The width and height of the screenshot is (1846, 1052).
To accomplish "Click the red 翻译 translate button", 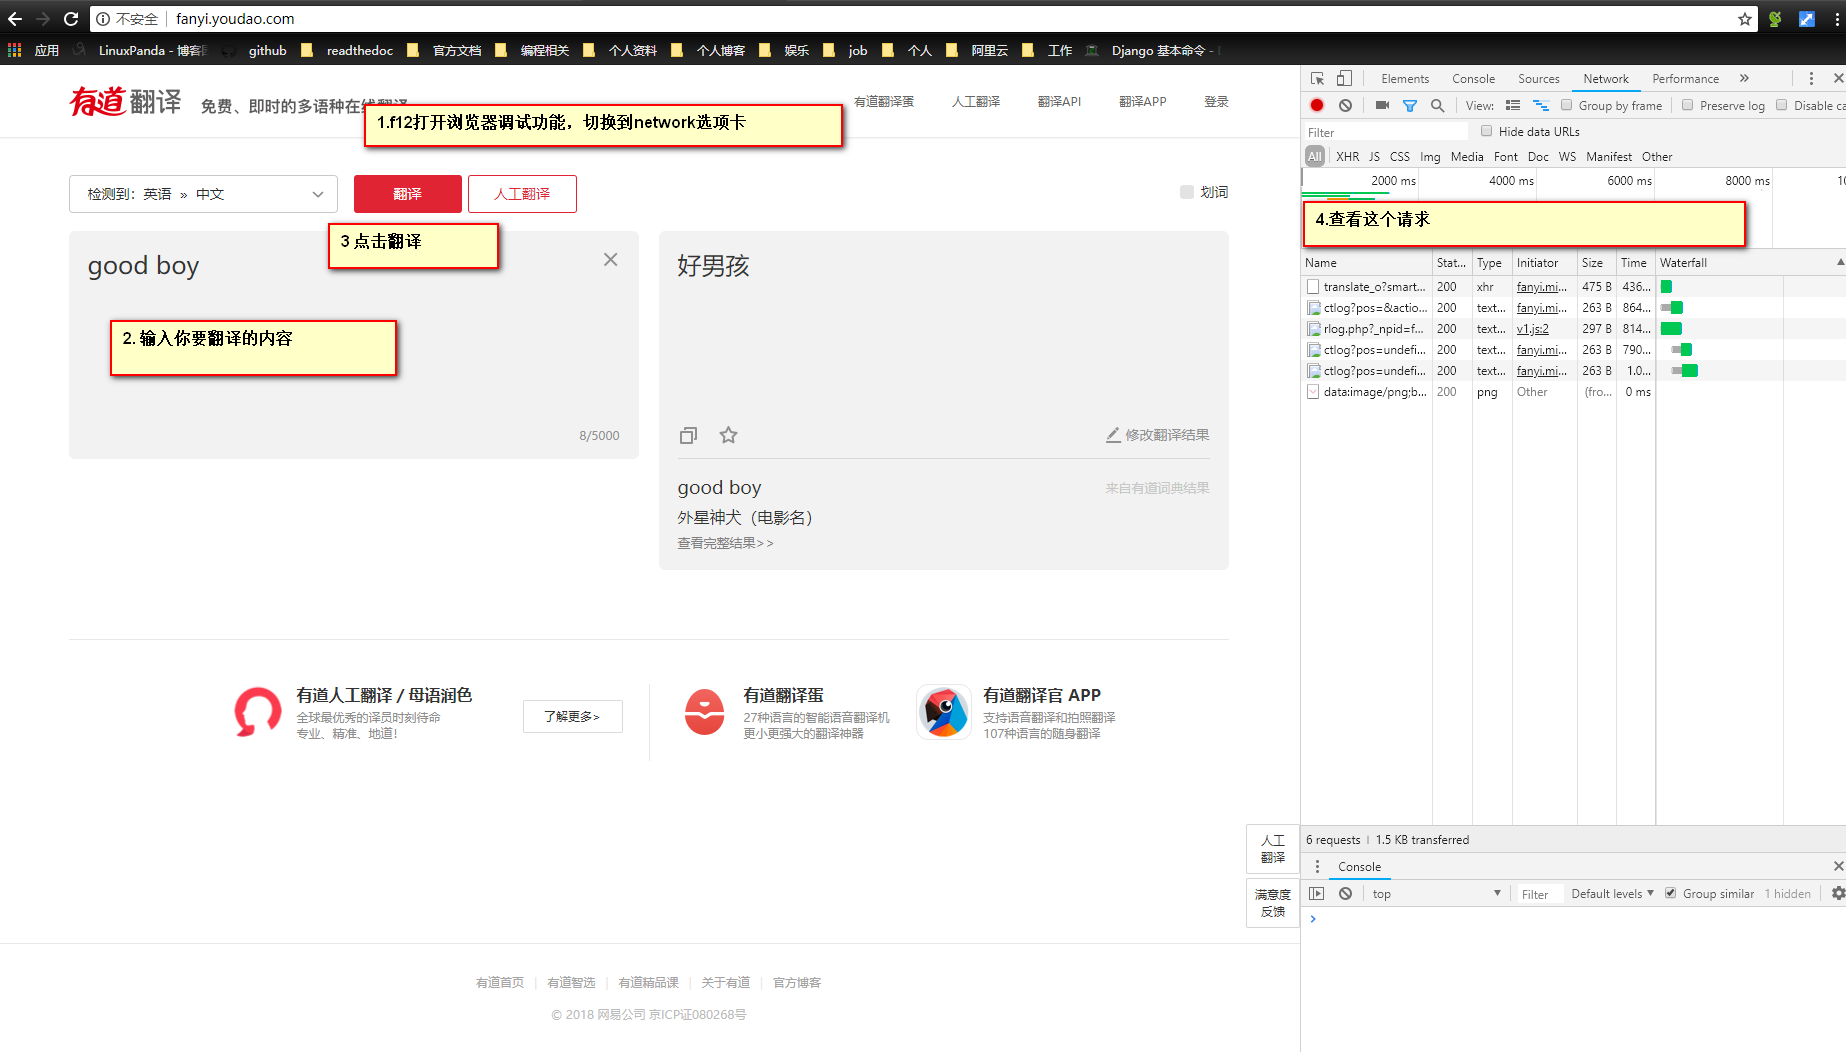I will (x=407, y=194).
